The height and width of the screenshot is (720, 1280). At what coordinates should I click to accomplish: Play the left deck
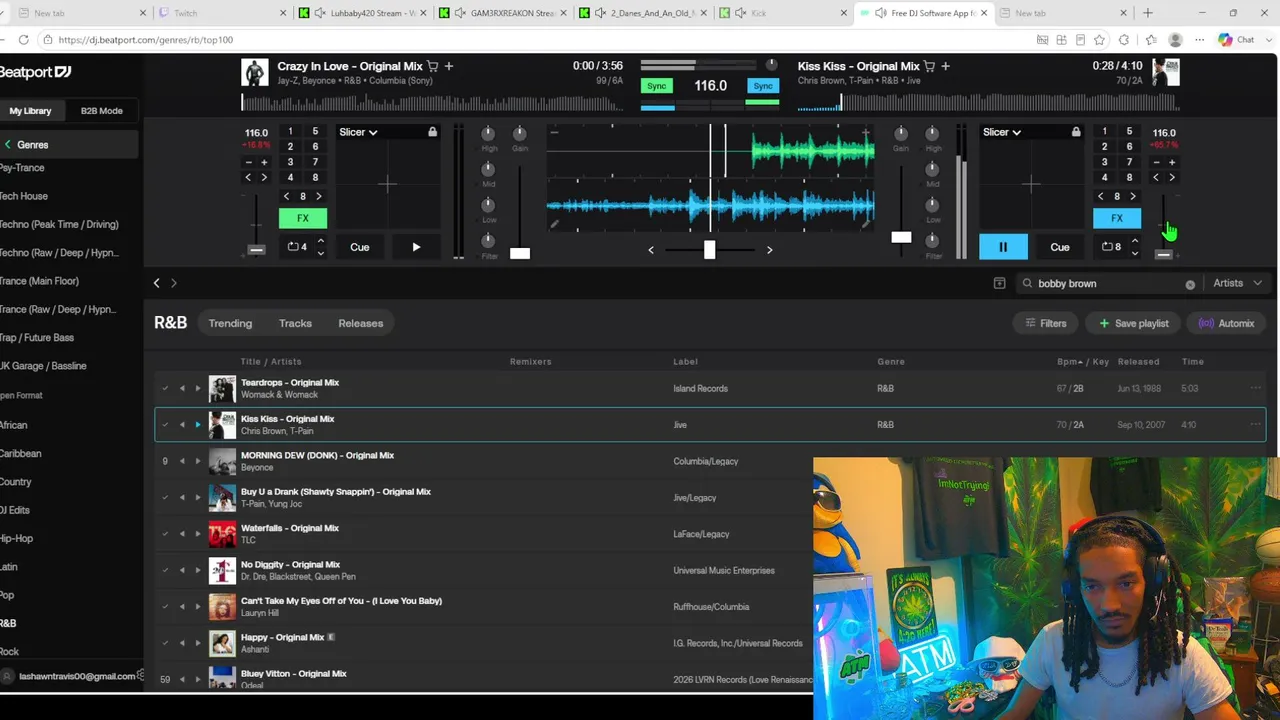click(x=416, y=247)
